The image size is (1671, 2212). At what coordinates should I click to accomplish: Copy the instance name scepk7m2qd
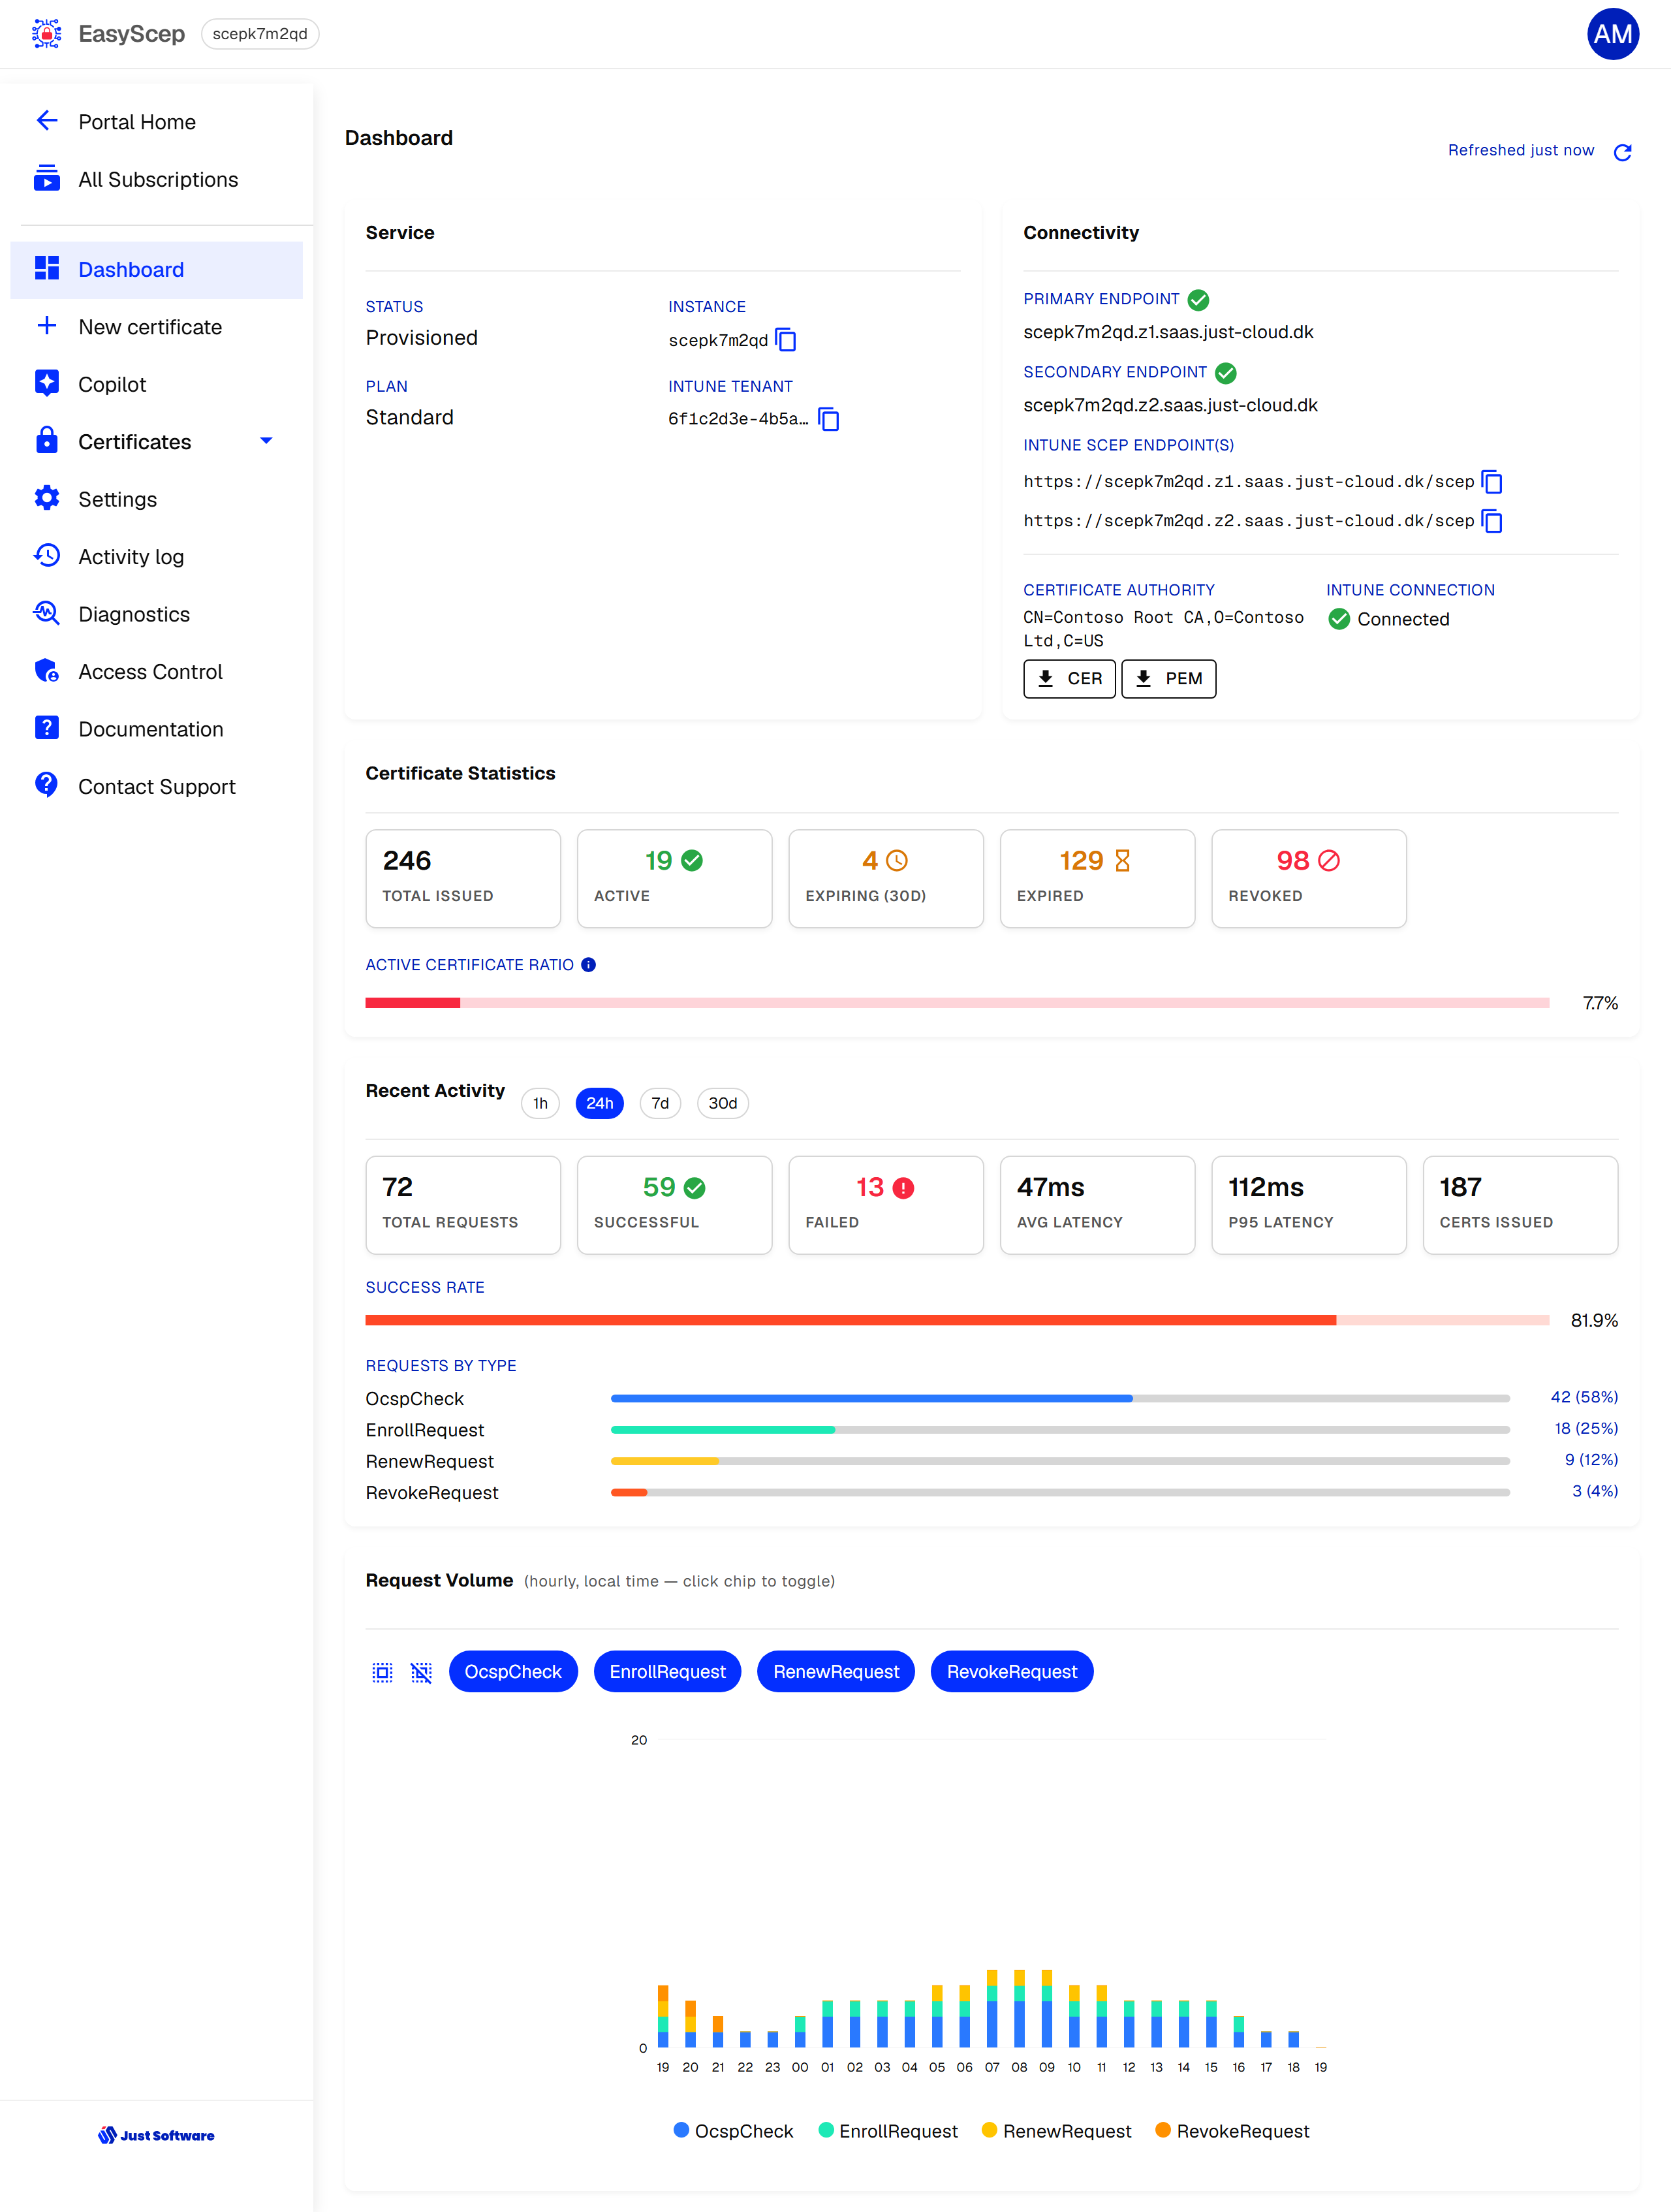[786, 340]
